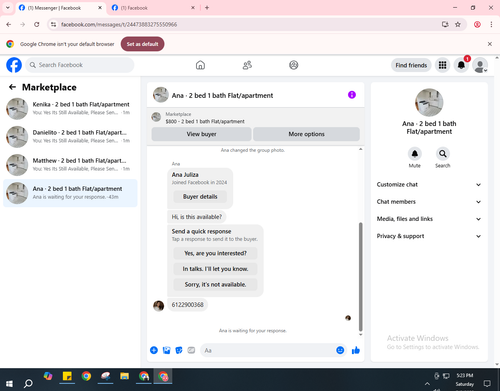Viewport: 500px width, 391px height.
Task: Open Matthew apartment conversation
Action: [70, 165]
